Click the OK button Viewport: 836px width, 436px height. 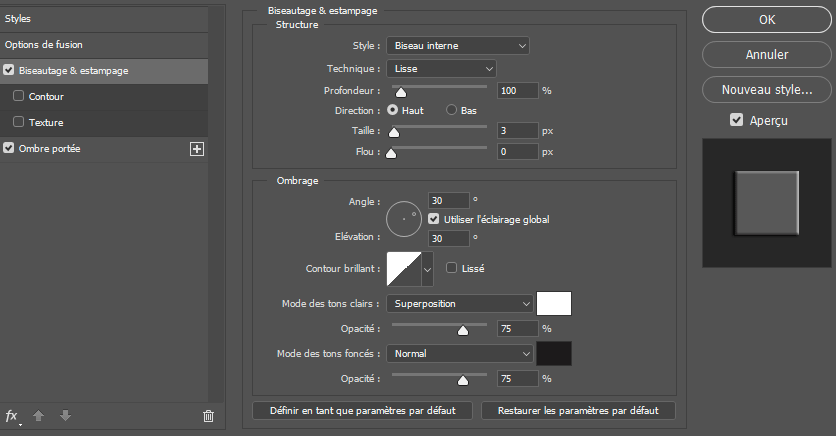pos(767,18)
